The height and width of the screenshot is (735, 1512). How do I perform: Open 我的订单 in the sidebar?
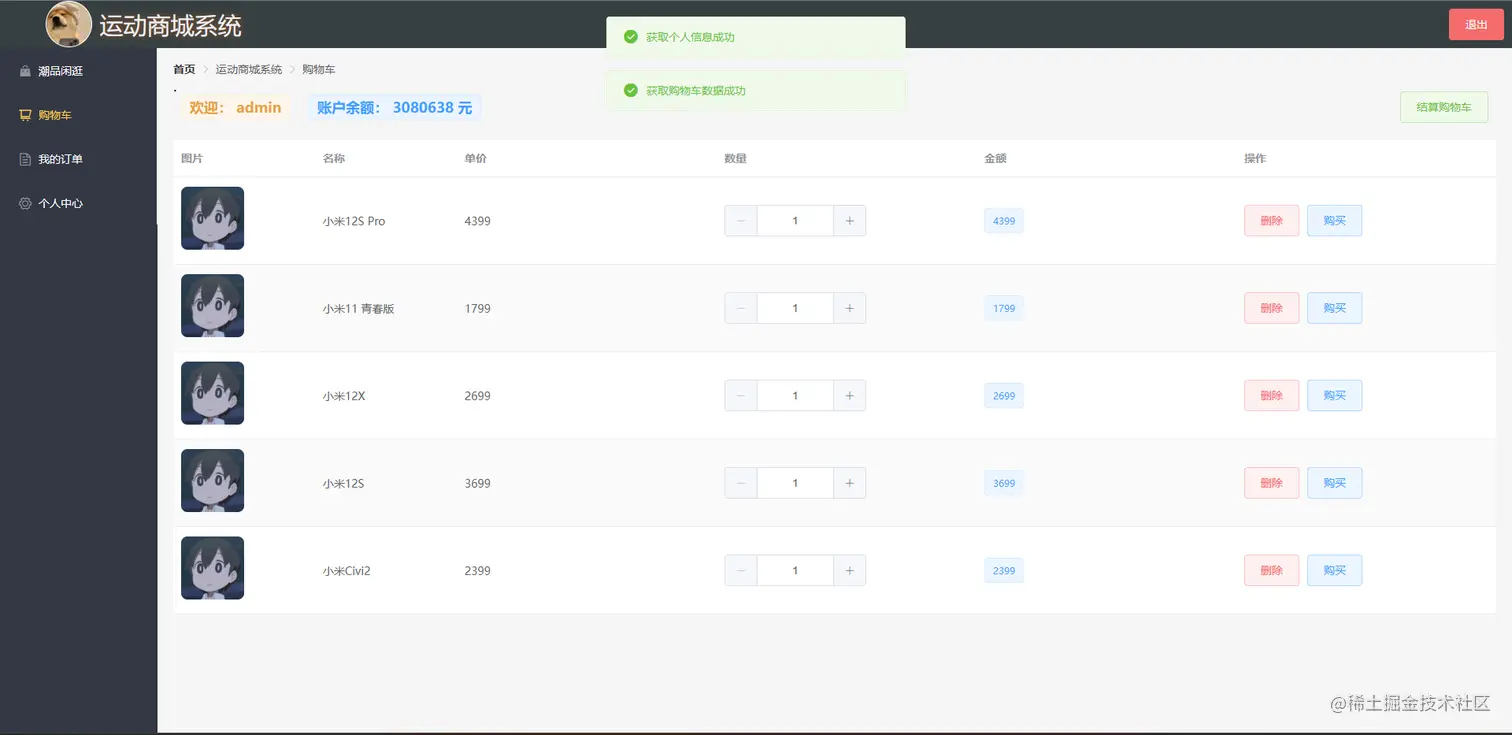(78, 159)
